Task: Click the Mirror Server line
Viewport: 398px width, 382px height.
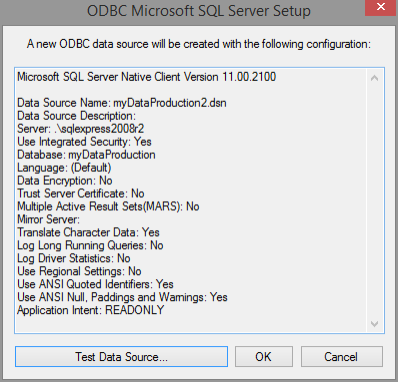Action: coord(49,219)
